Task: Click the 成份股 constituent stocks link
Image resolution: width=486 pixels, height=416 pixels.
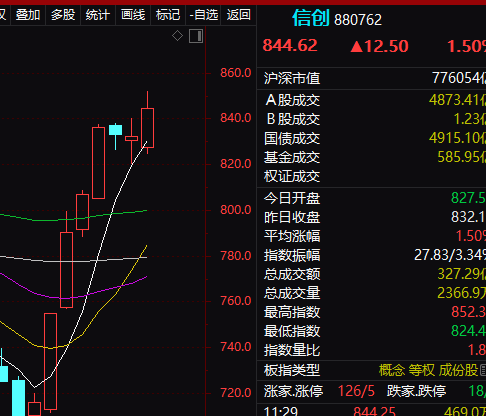Action: (x=459, y=370)
